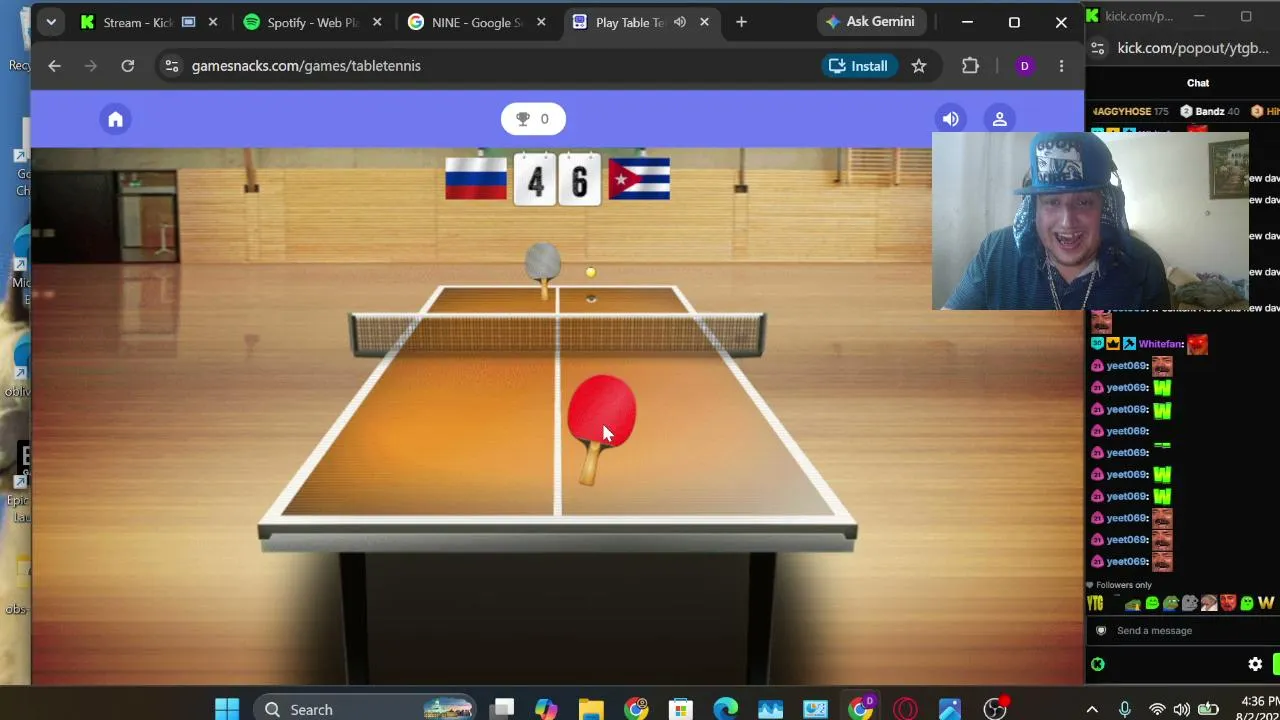The width and height of the screenshot is (1280, 720).
Task: Open the Windows Start menu
Action: [227, 709]
